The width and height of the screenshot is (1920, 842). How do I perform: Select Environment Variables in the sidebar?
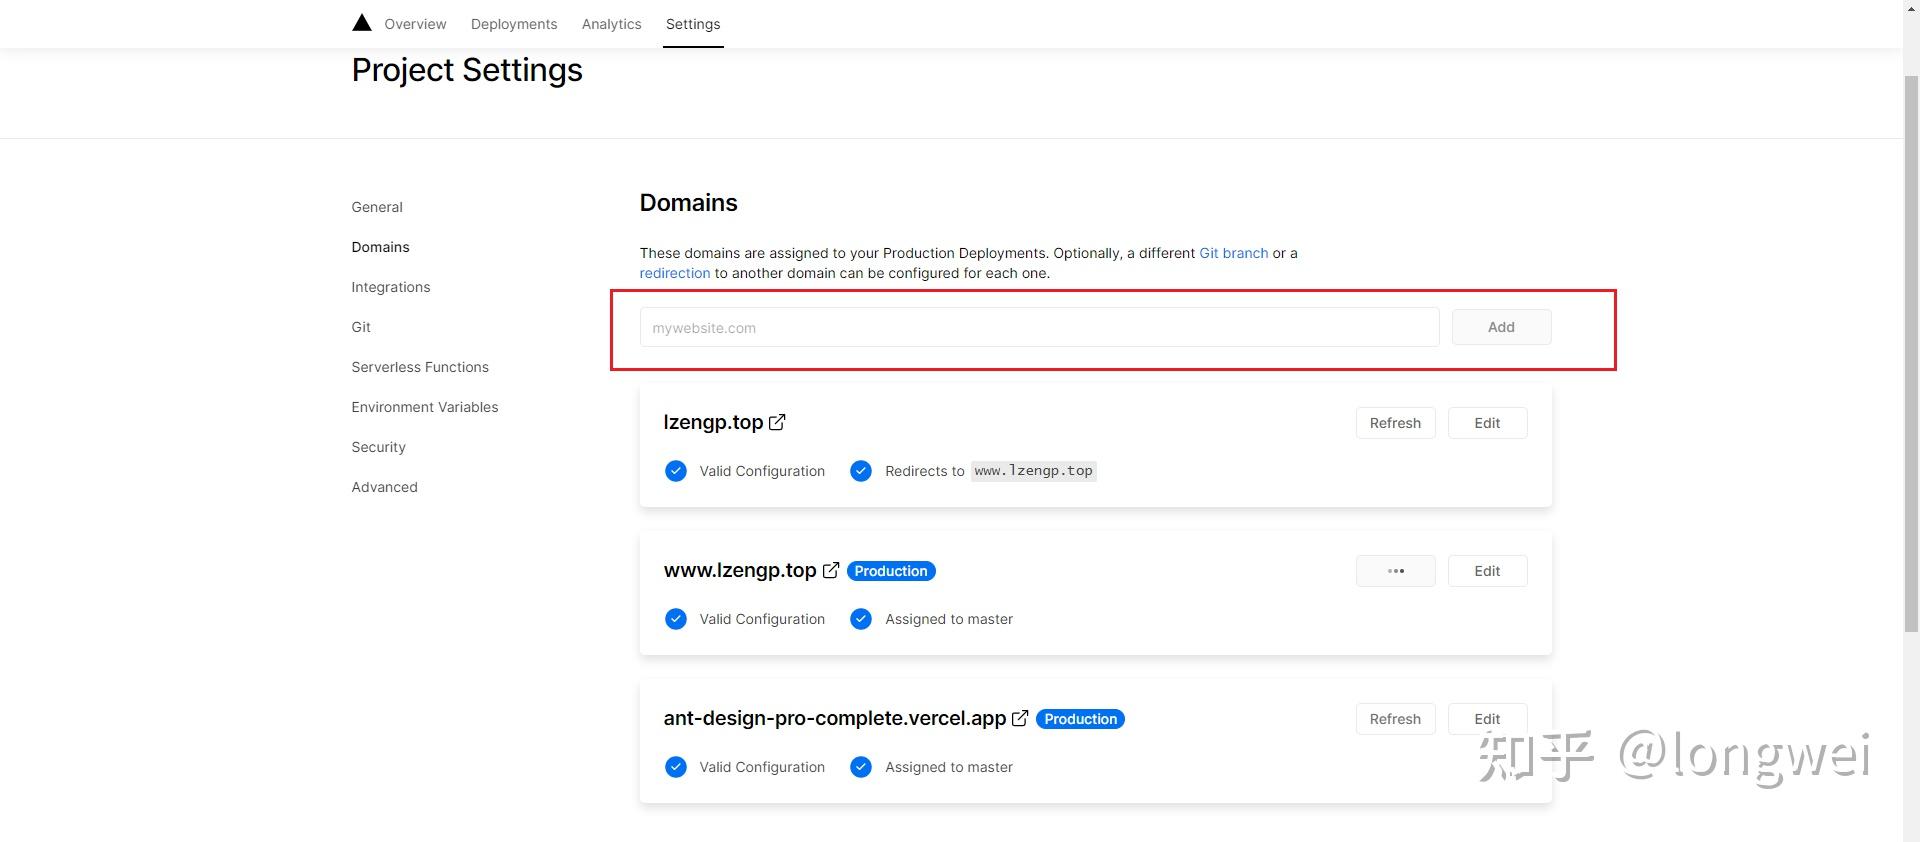tap(425, 407)
